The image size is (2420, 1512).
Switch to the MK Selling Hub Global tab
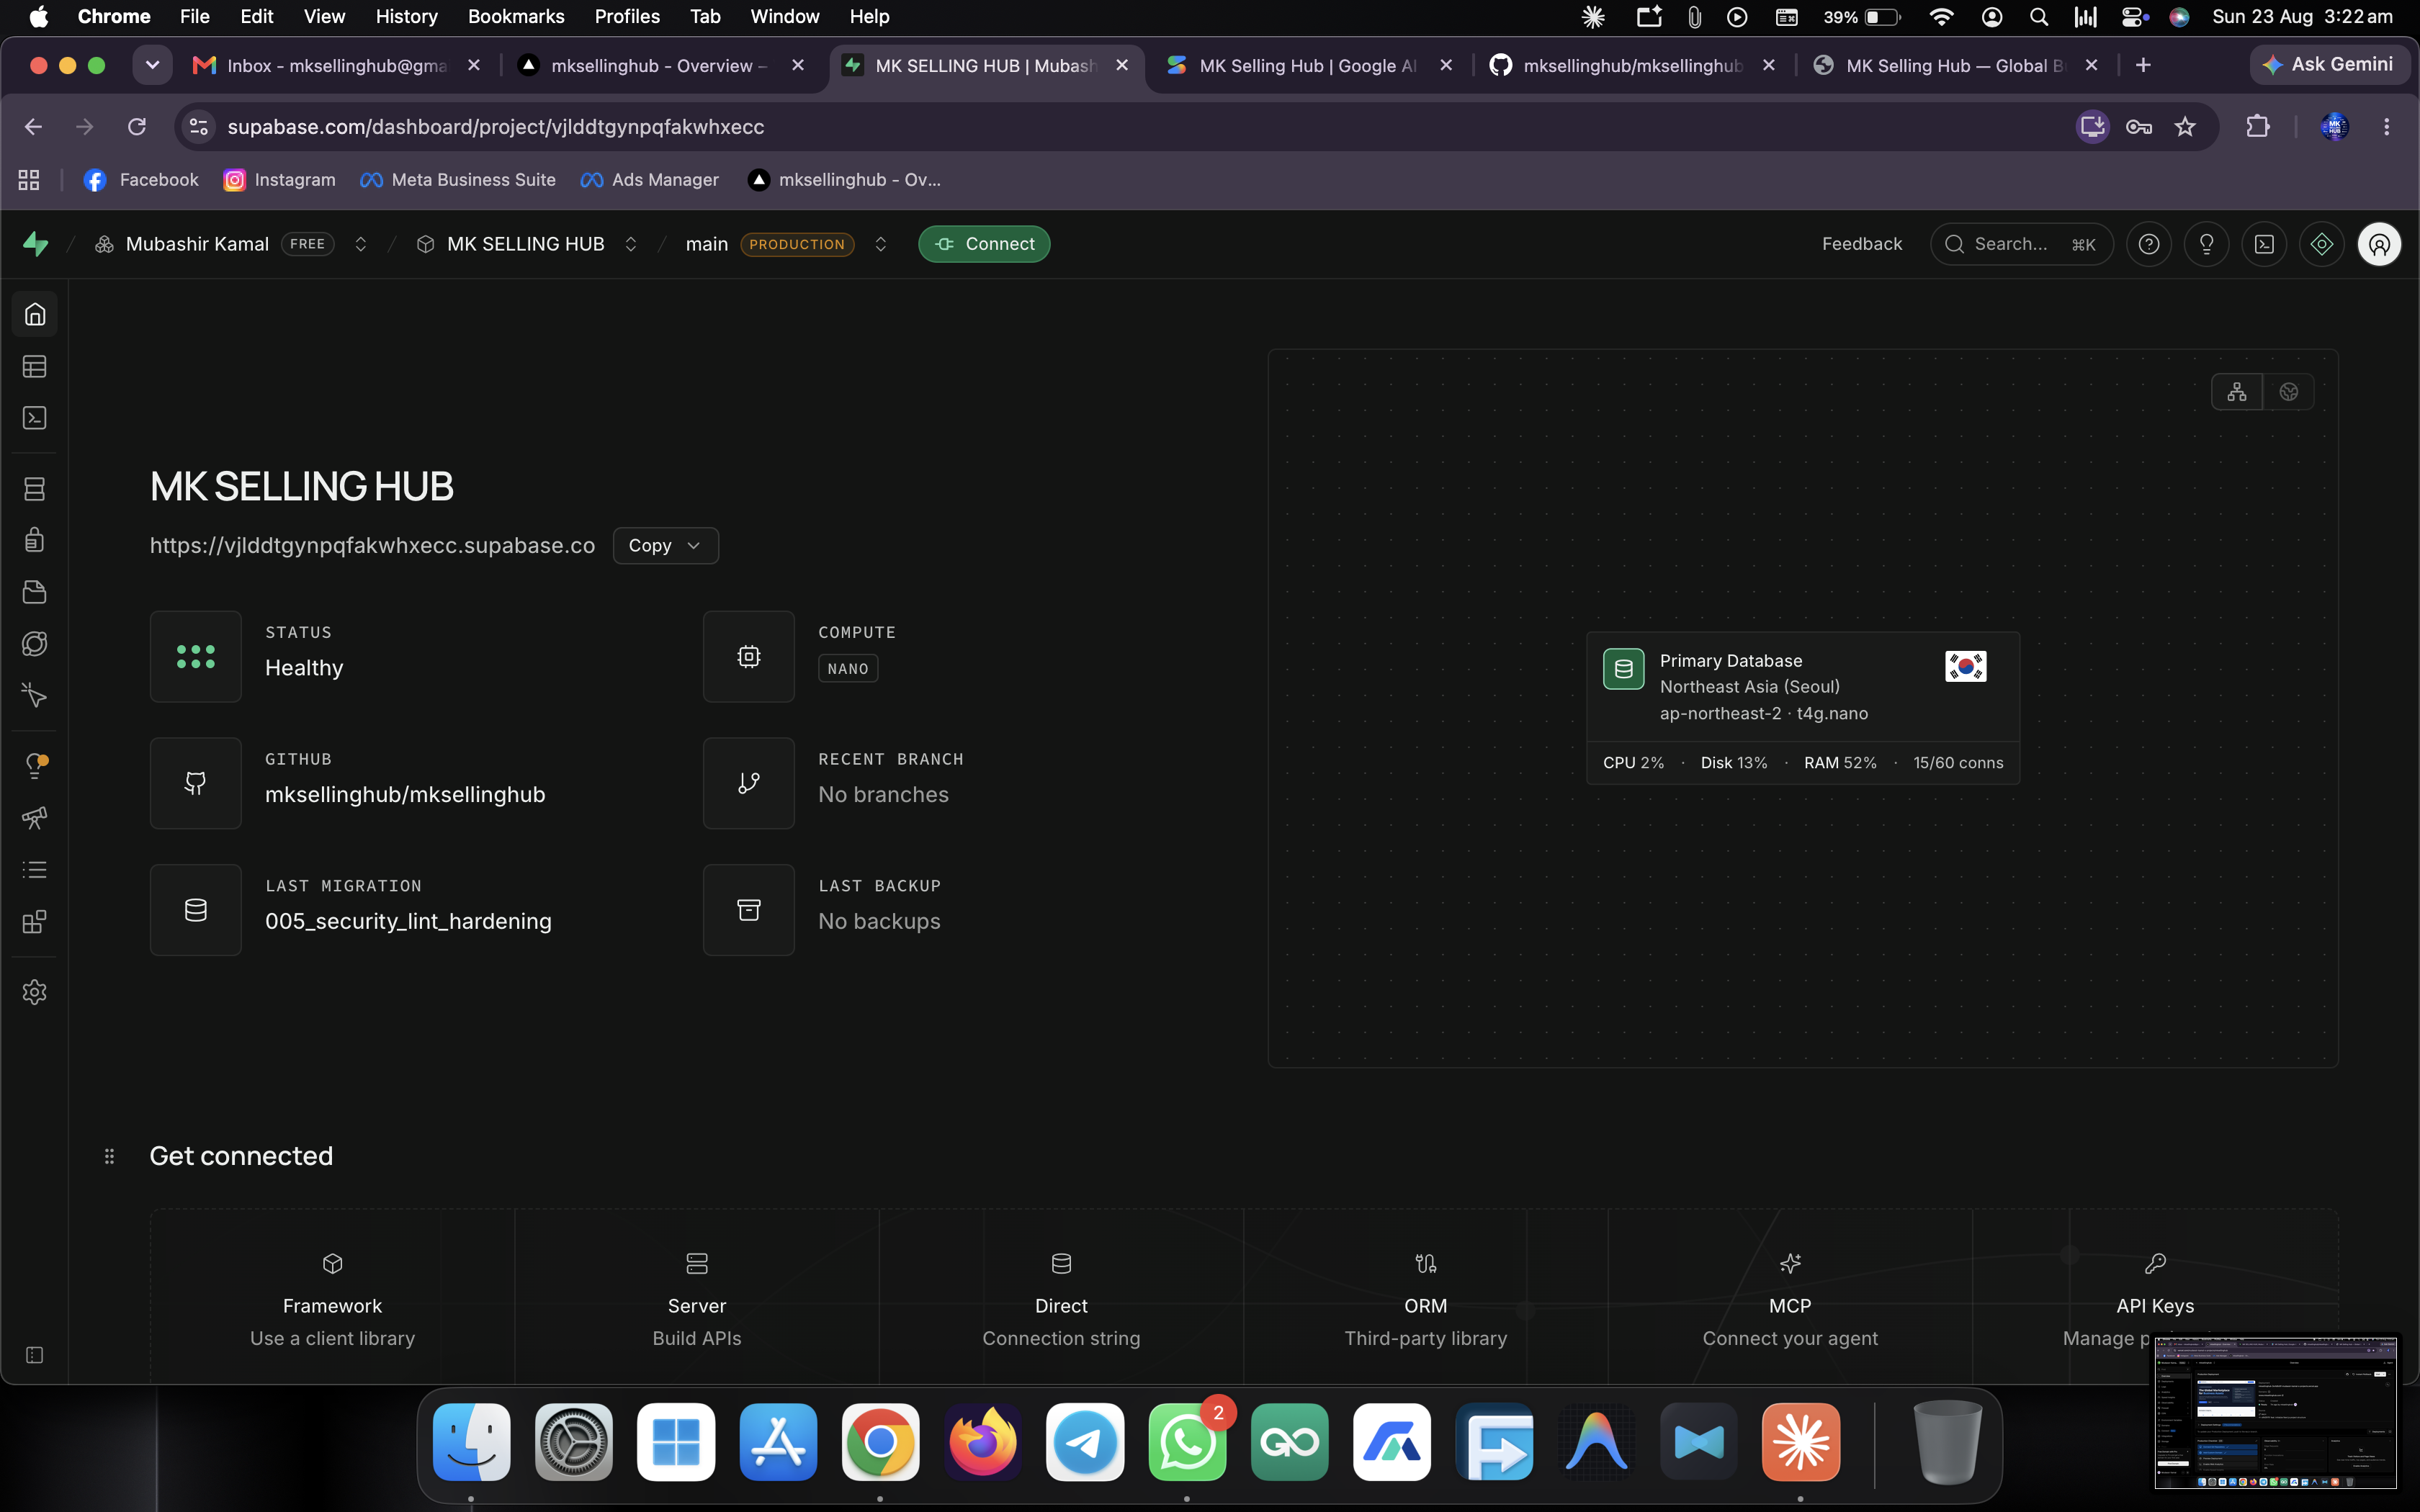pos(1957,66)
